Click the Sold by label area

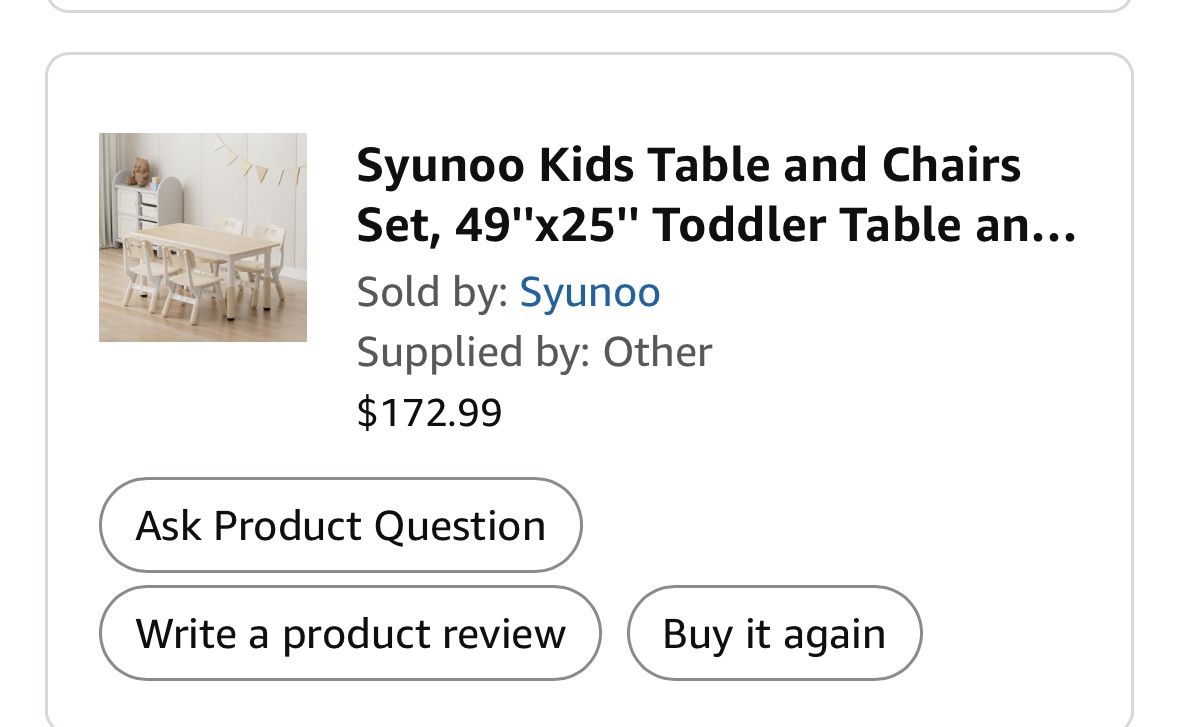click(x=428, y=291)
